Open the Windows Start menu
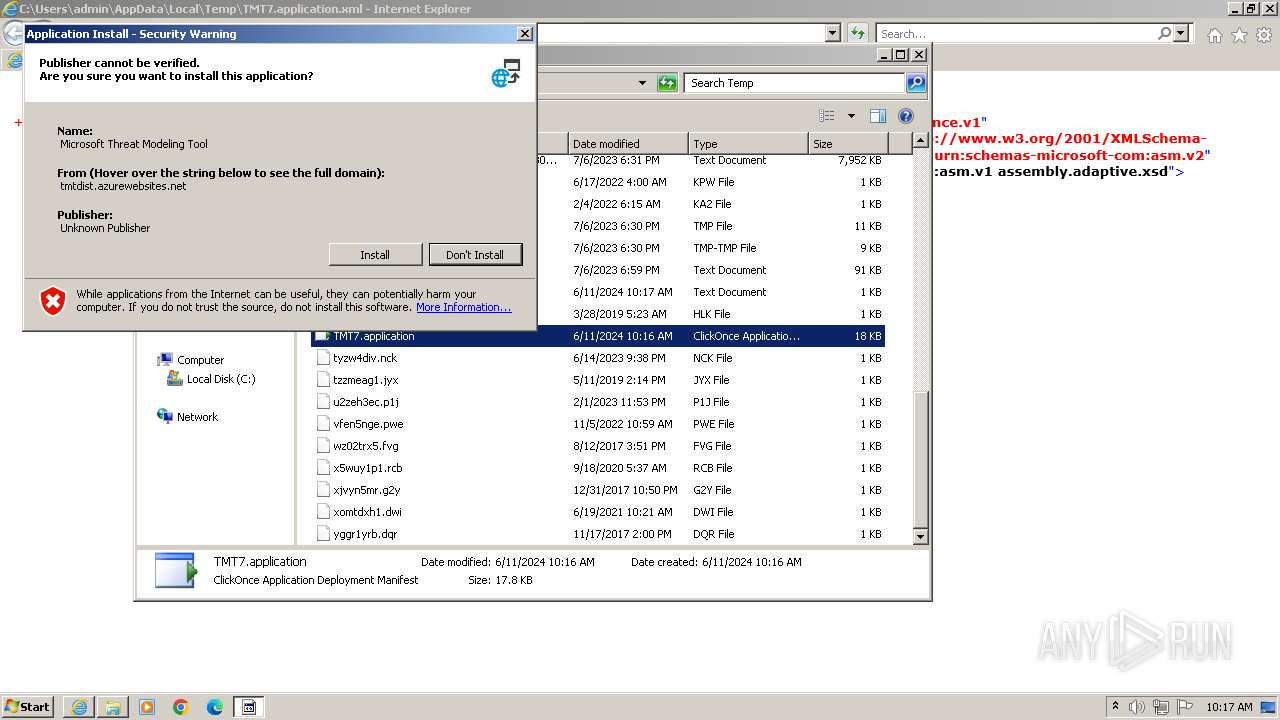The image size is (1280, 720). pos(27,706)
